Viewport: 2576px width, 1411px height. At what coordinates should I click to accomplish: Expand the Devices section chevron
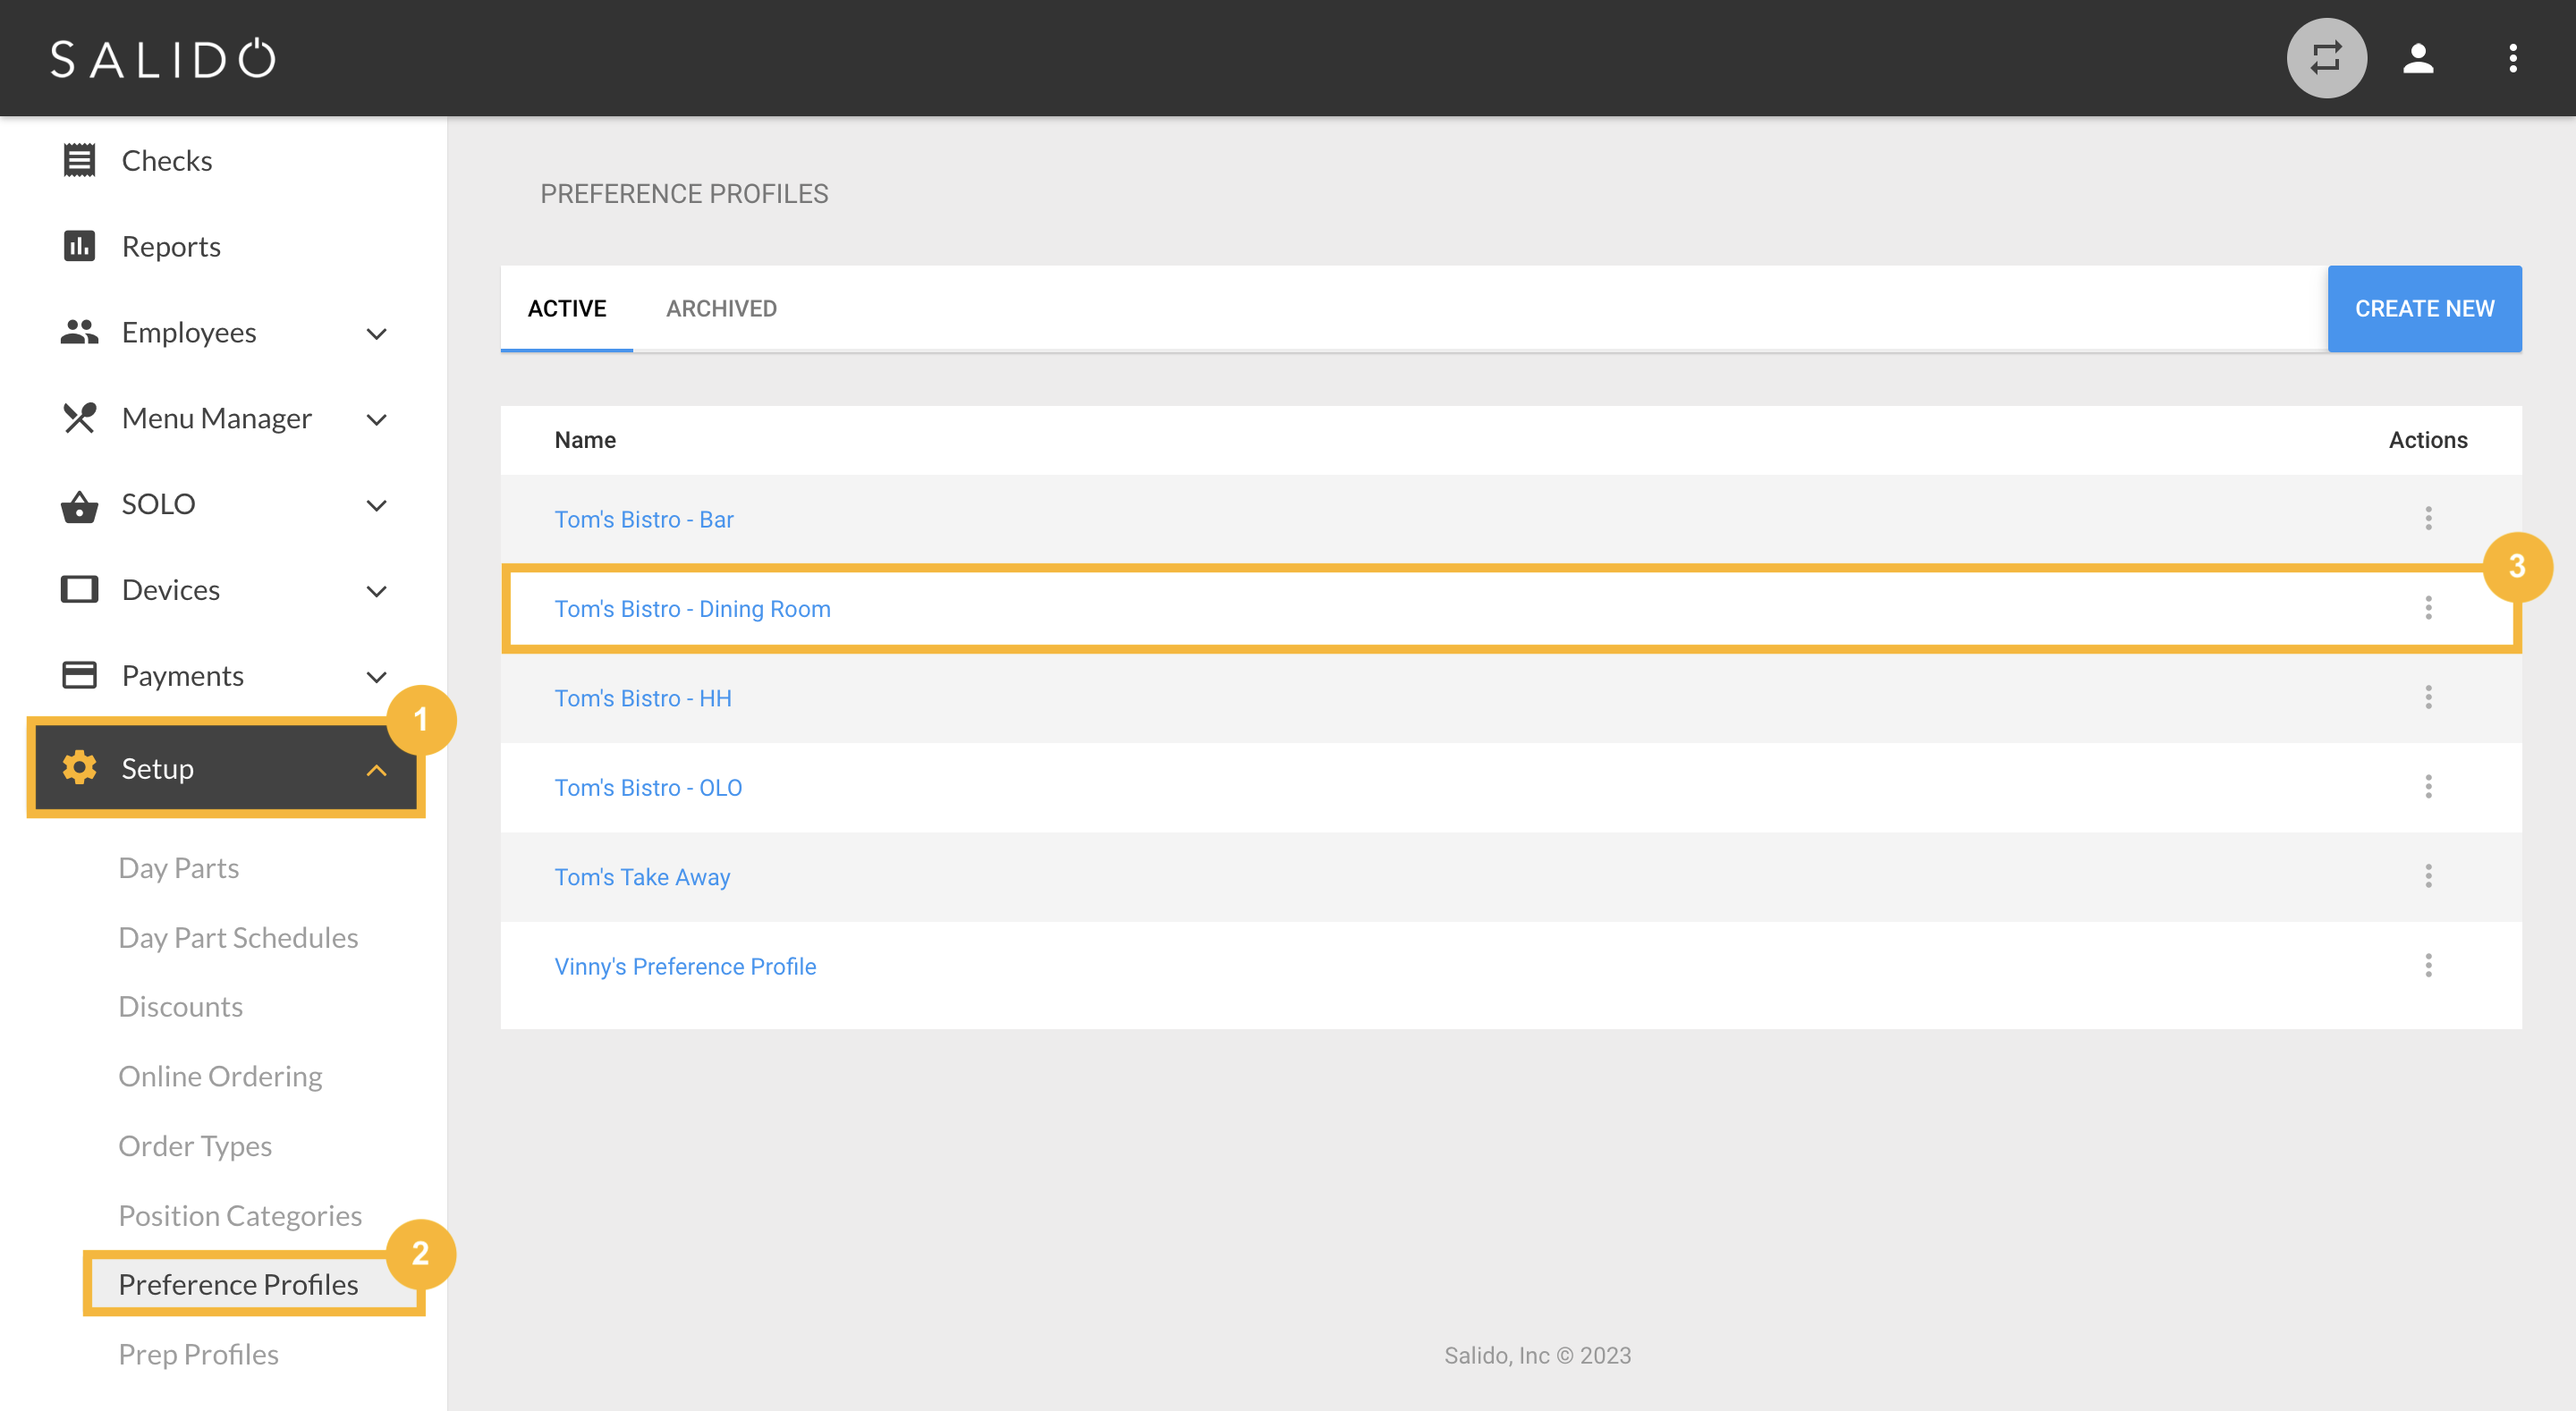(x=377, y=592)
